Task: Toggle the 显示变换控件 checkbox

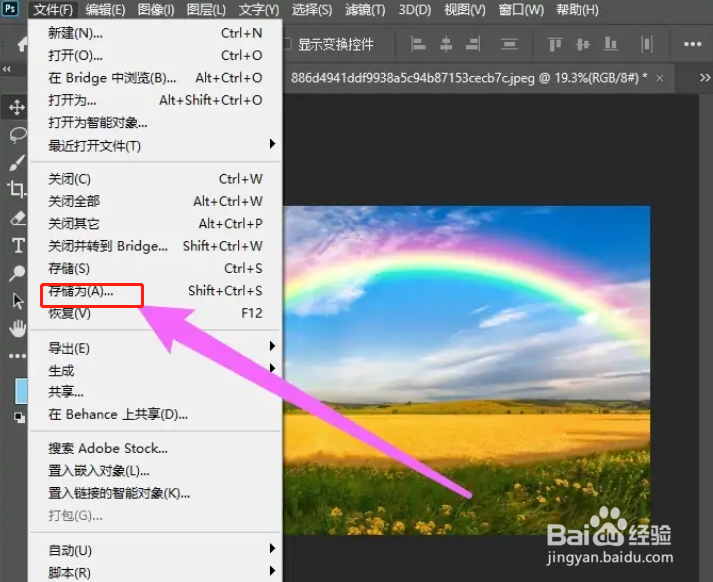Action: point(287,44)
